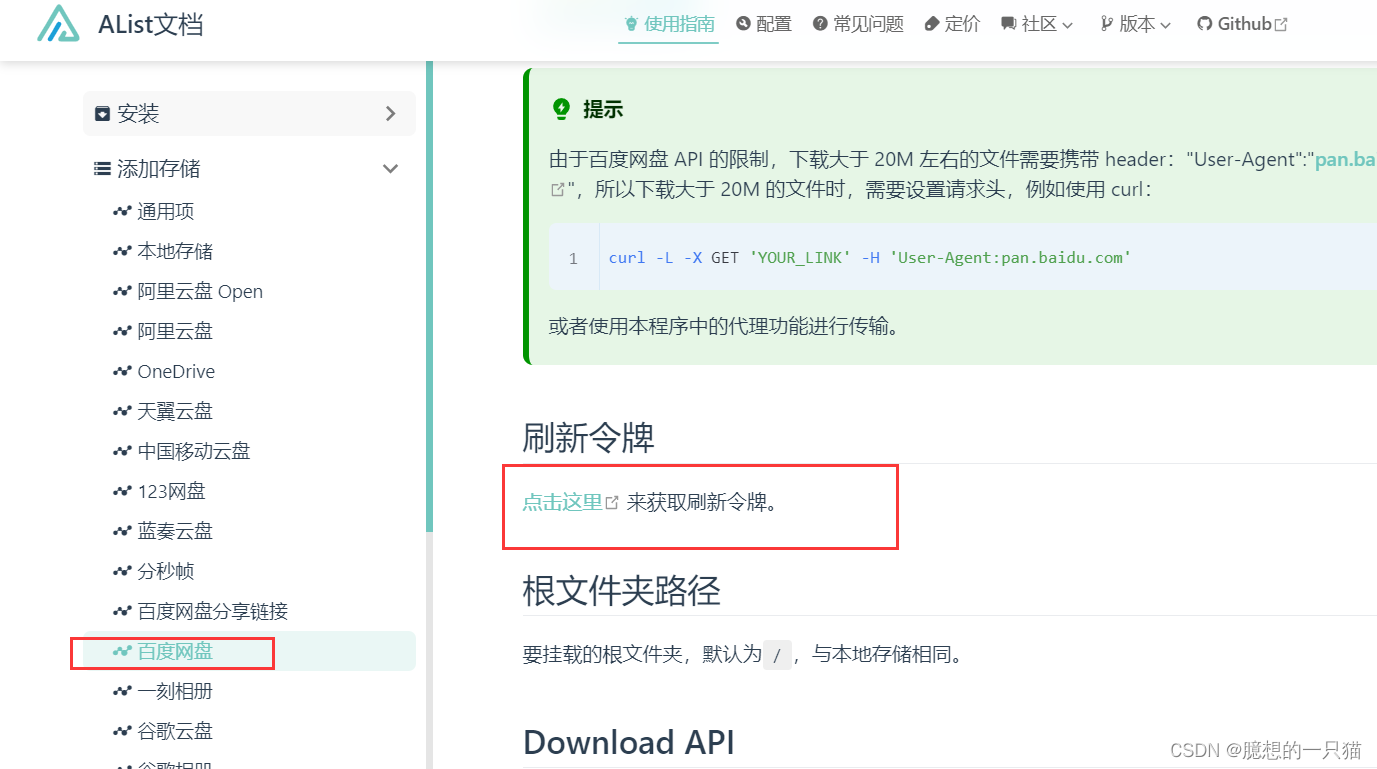Open the Github external link
Screen dimensions: 1377x769
coord(1242,24)
